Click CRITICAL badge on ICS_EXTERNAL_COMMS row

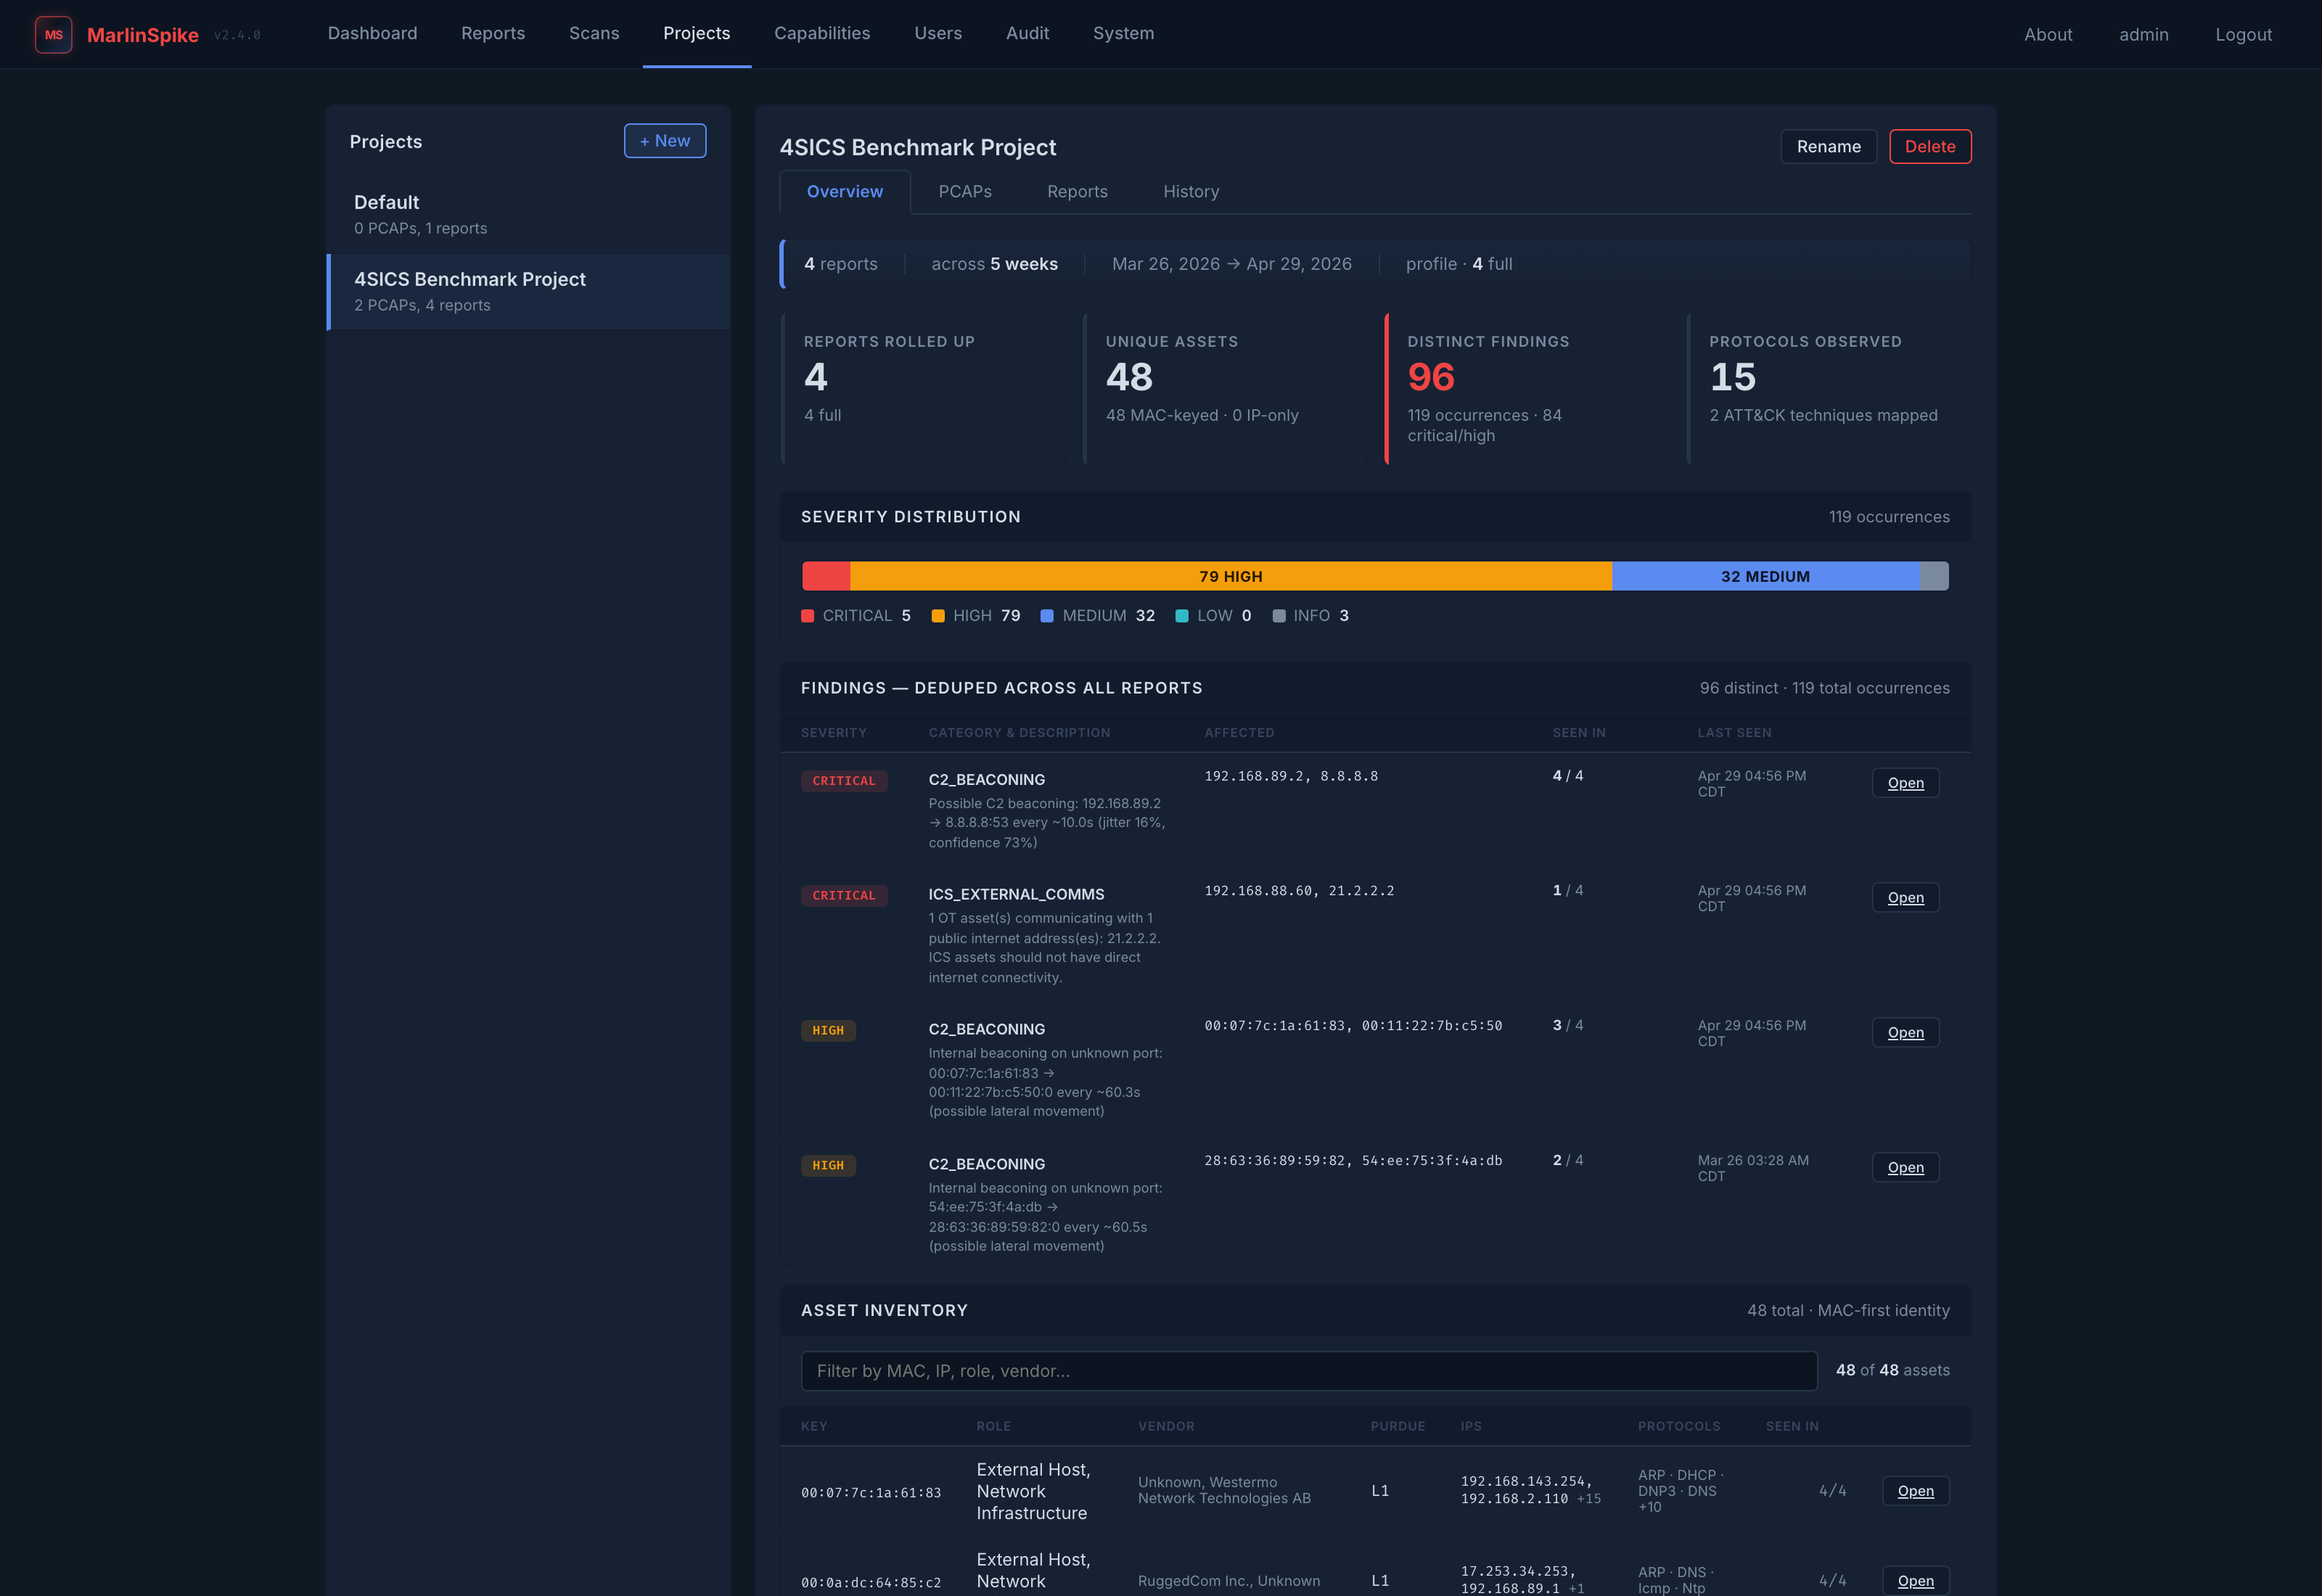843,896
